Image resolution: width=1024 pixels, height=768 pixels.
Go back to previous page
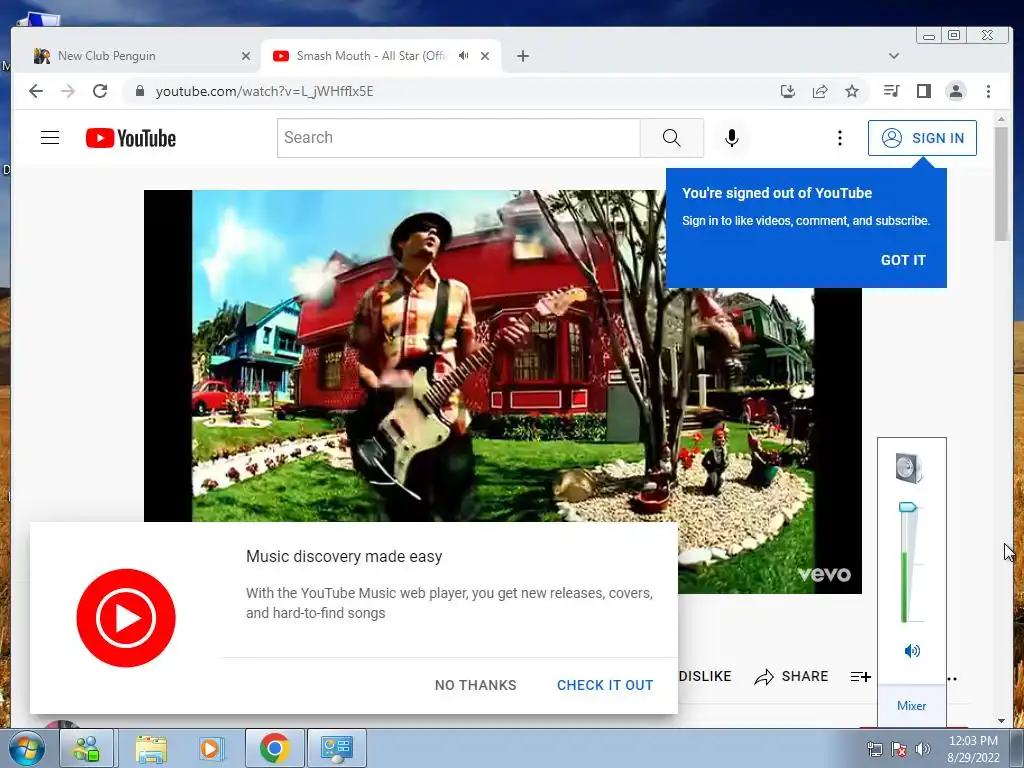point(36,91)
